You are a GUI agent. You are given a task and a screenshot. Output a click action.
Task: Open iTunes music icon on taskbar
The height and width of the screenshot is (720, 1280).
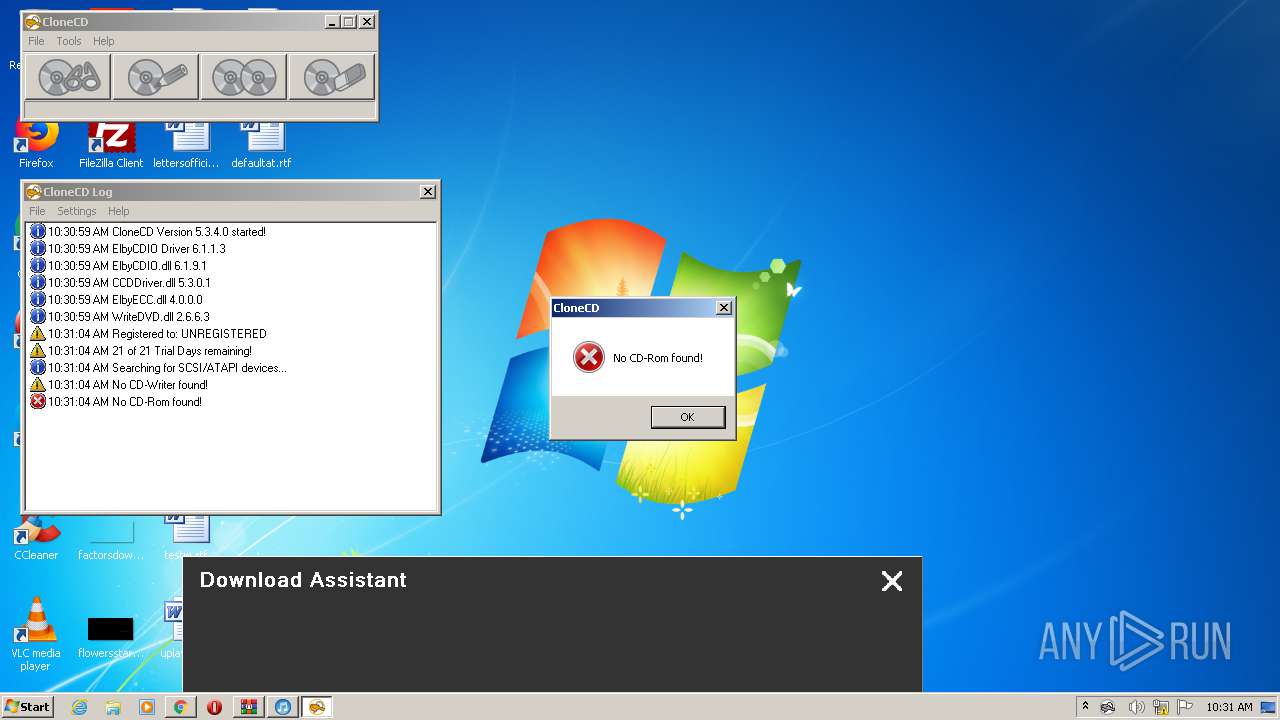[282, 707]
